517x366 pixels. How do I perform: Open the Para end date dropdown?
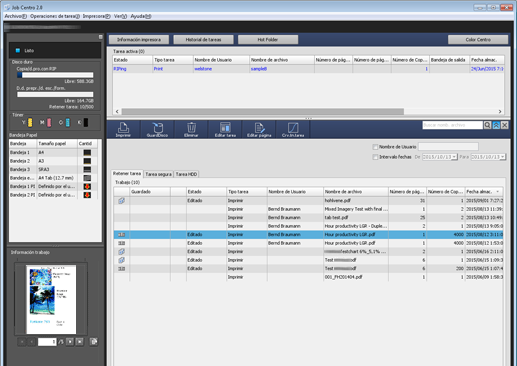coord(502,157)
